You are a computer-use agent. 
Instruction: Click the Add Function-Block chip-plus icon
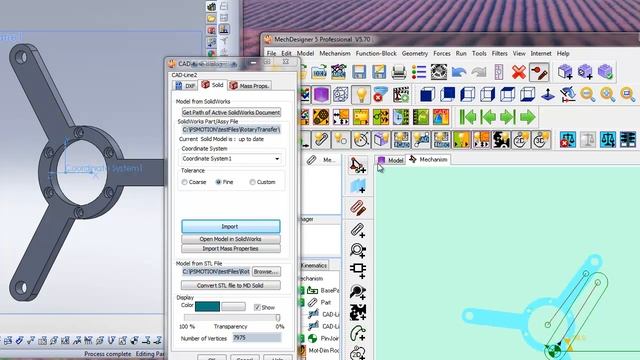pos(358,269)
